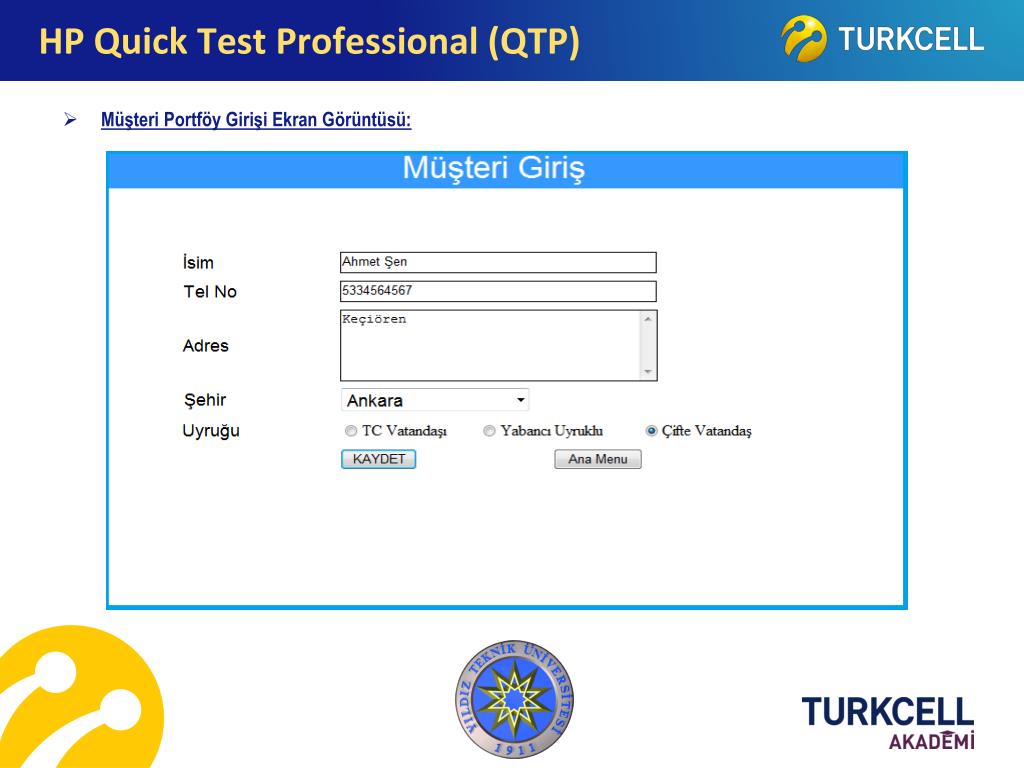Click the Müşteri Giriş form title
This screenshot has height=768, width=1024.
coord(494,168)
